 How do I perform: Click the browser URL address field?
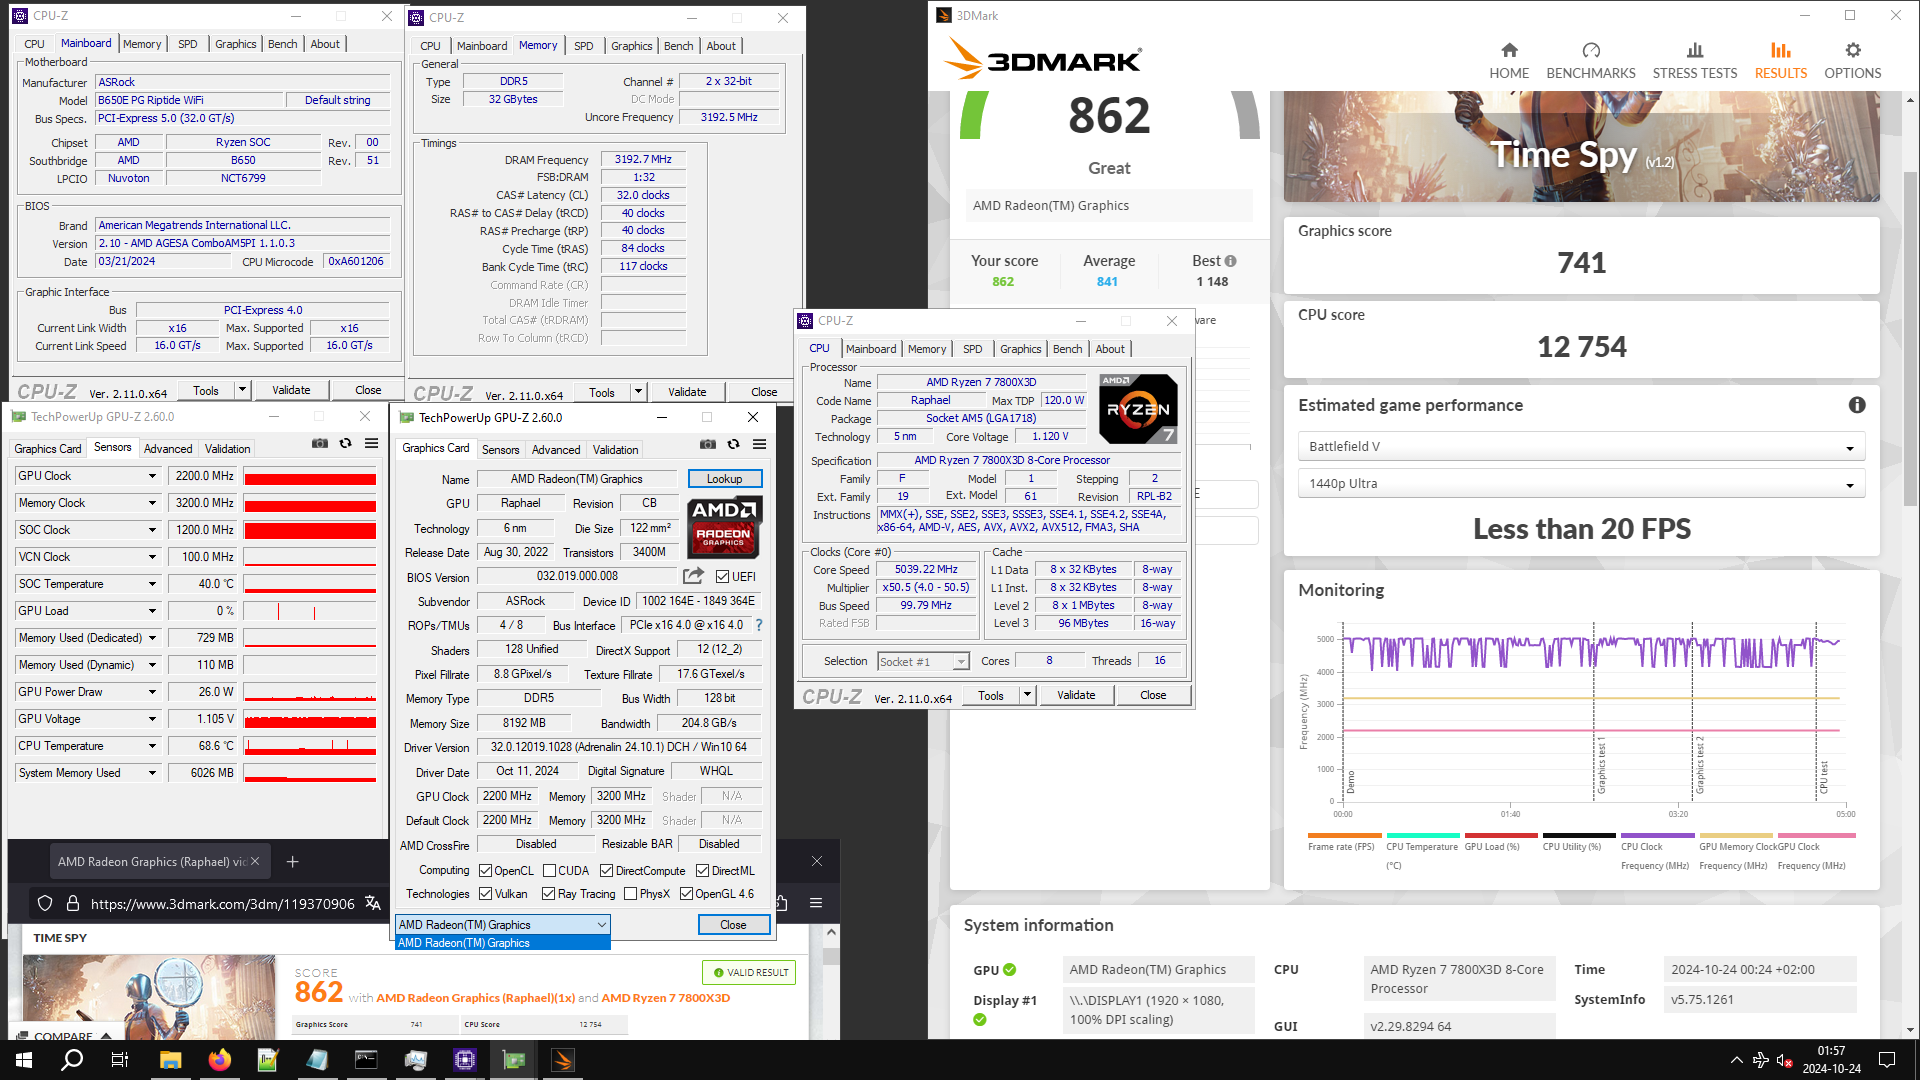coord(222,904)
